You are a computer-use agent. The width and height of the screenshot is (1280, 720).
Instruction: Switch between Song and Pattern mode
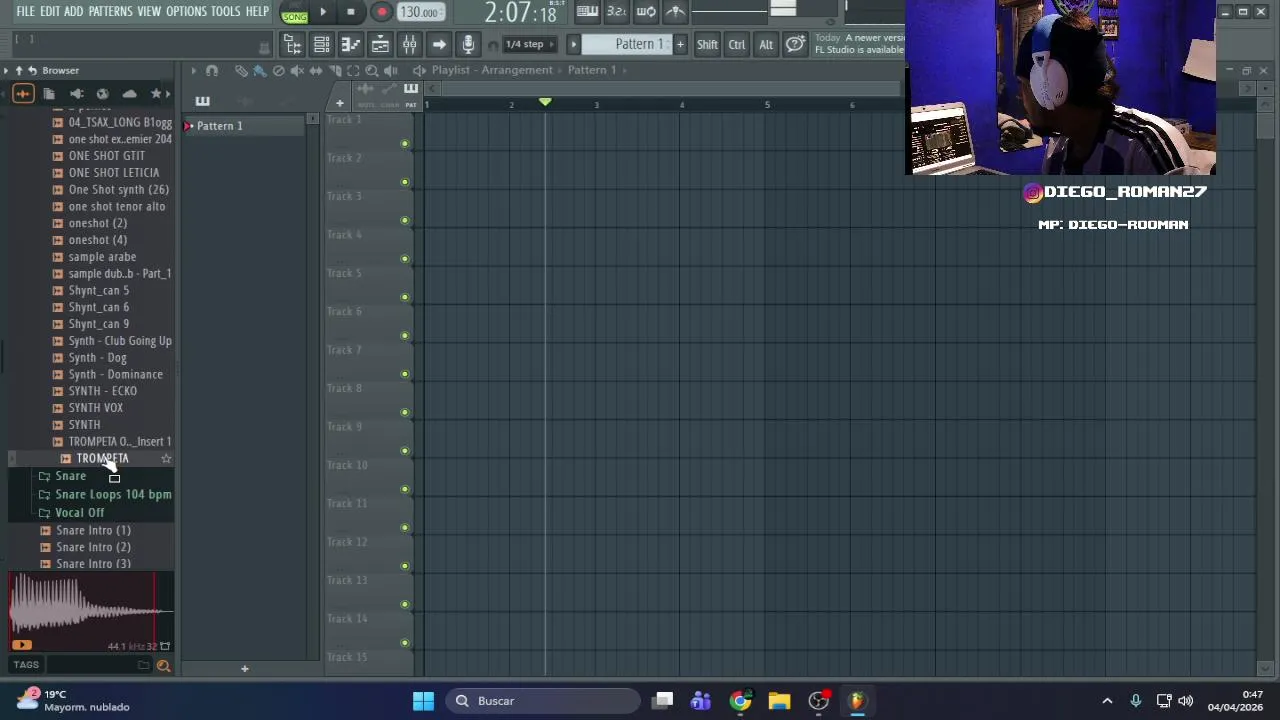click(294, 13)
